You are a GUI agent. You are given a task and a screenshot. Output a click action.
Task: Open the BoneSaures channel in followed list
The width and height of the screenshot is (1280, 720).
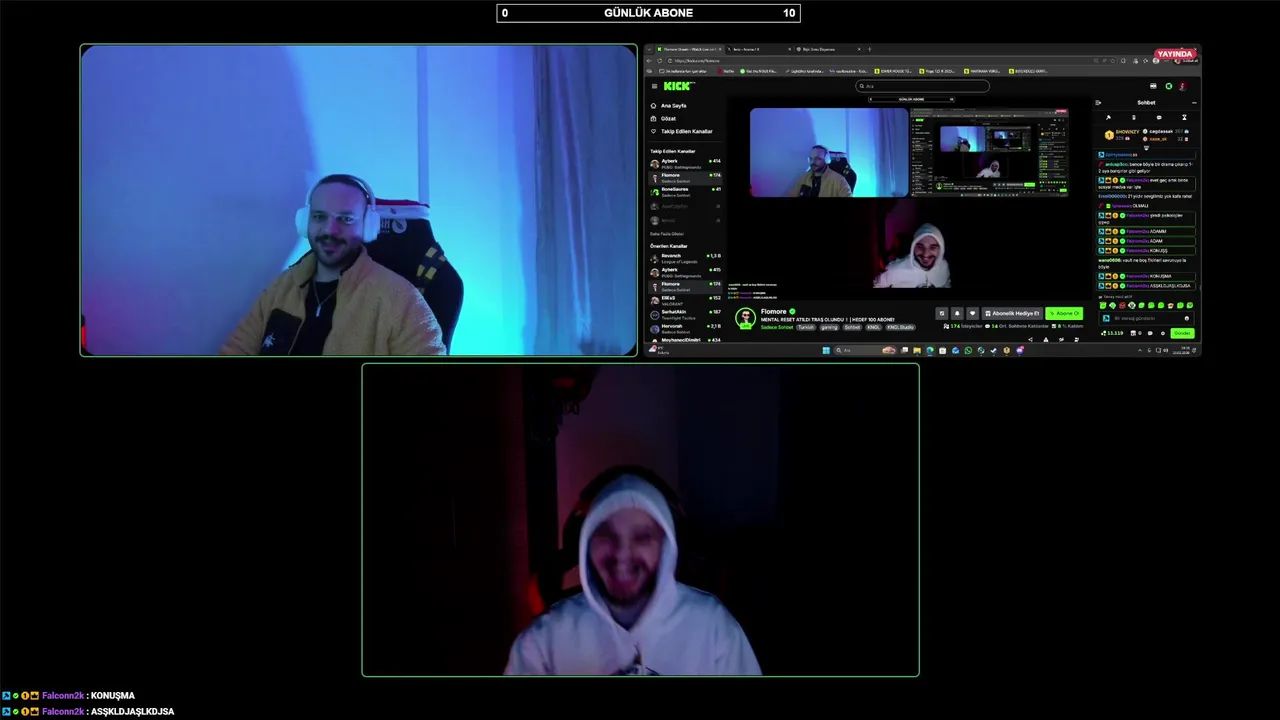point(685,190)
